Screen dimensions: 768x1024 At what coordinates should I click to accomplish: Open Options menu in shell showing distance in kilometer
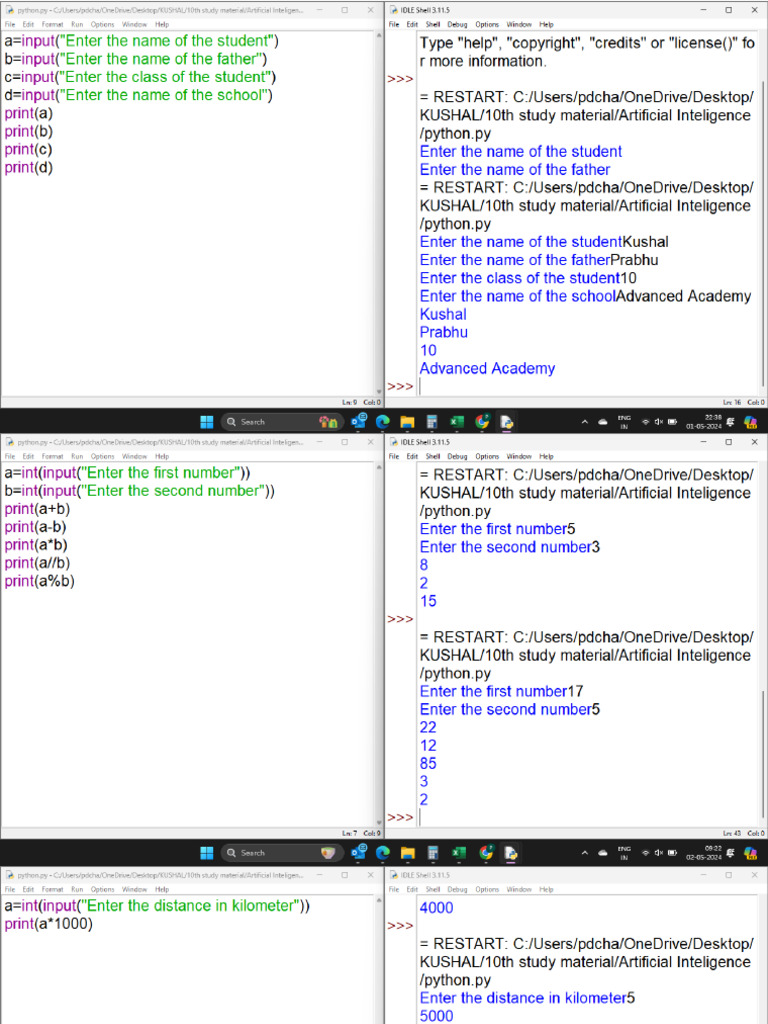pyautogui.click(x=487, y=889)
